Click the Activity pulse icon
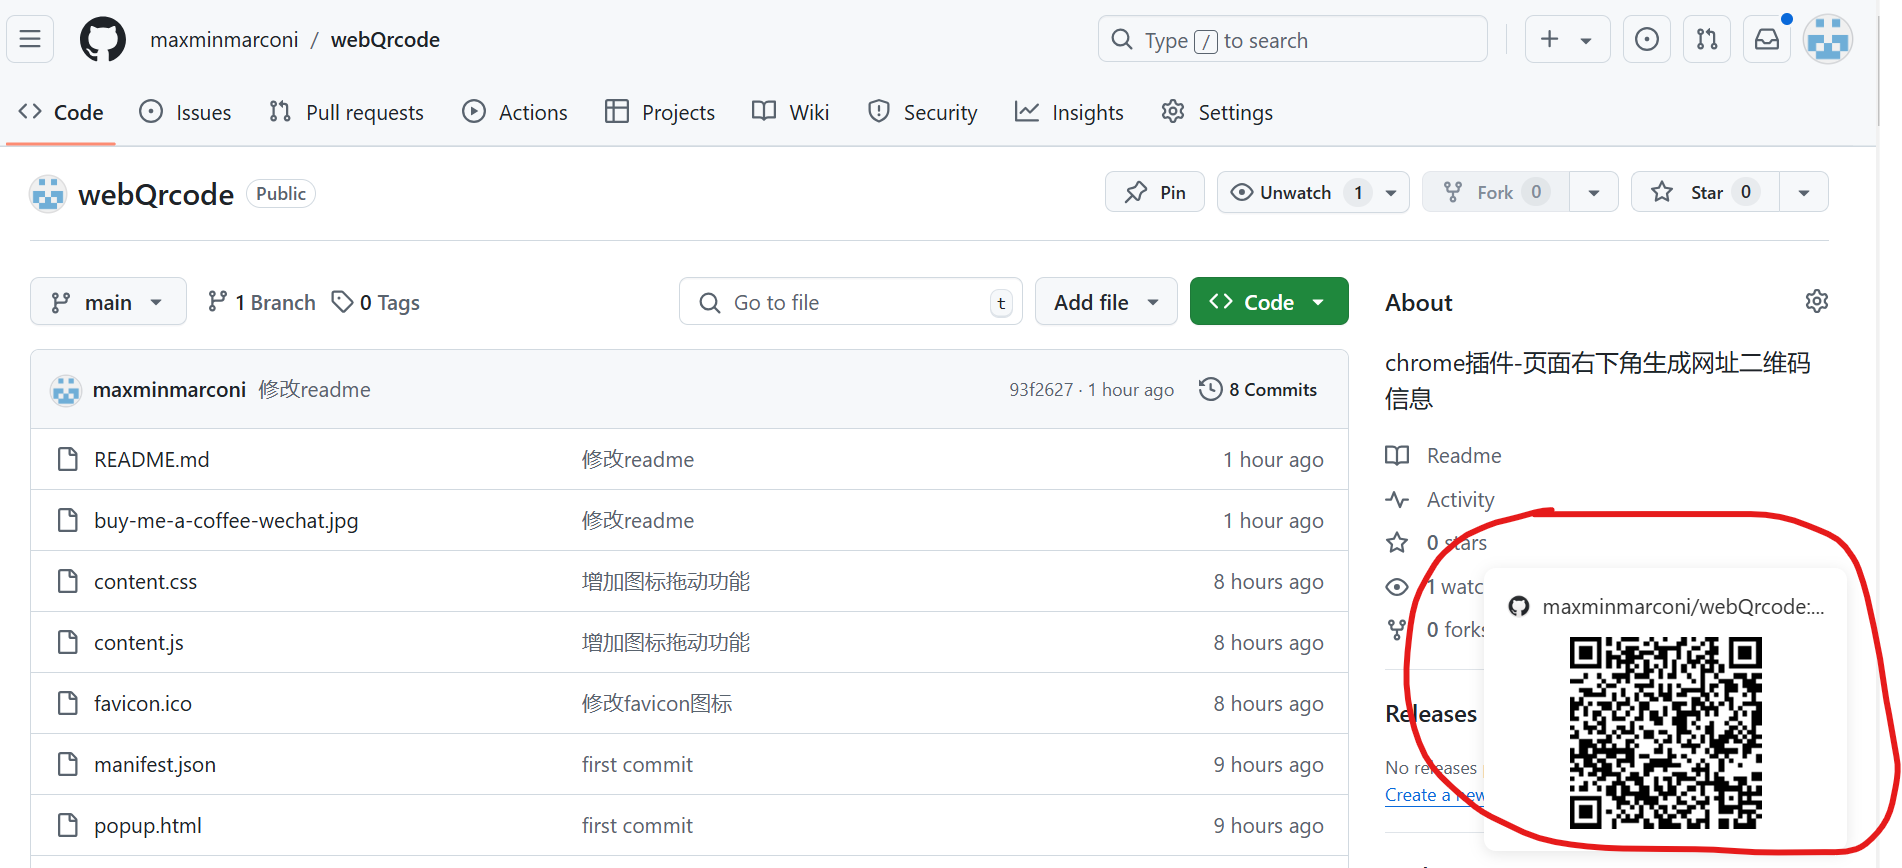This screenshot has width=1902, height=868. (x=1397, y=499)
